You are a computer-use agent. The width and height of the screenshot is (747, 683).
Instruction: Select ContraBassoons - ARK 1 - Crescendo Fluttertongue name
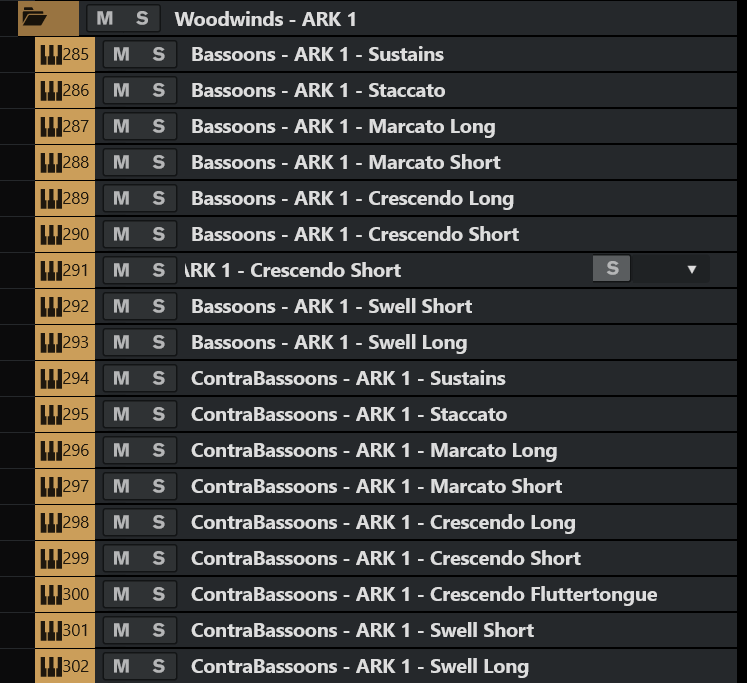pos(424,595)
